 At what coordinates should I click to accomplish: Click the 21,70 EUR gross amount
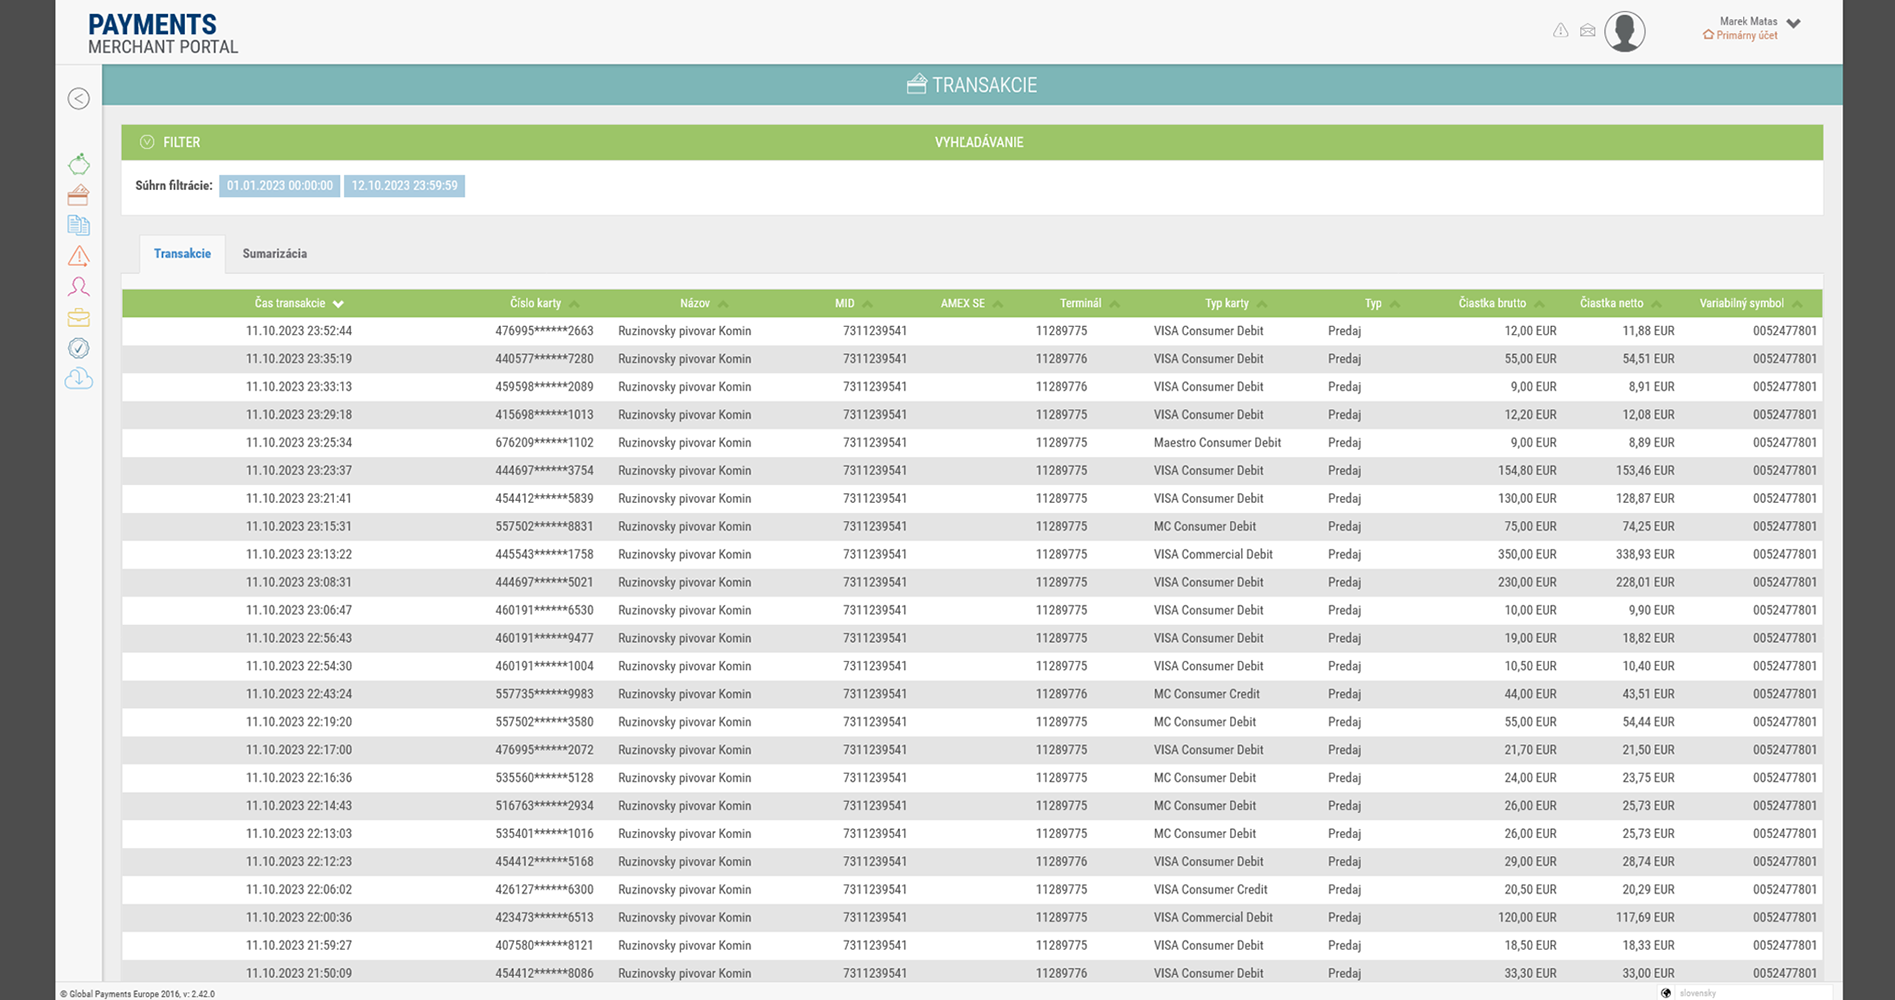point(1530,751)
